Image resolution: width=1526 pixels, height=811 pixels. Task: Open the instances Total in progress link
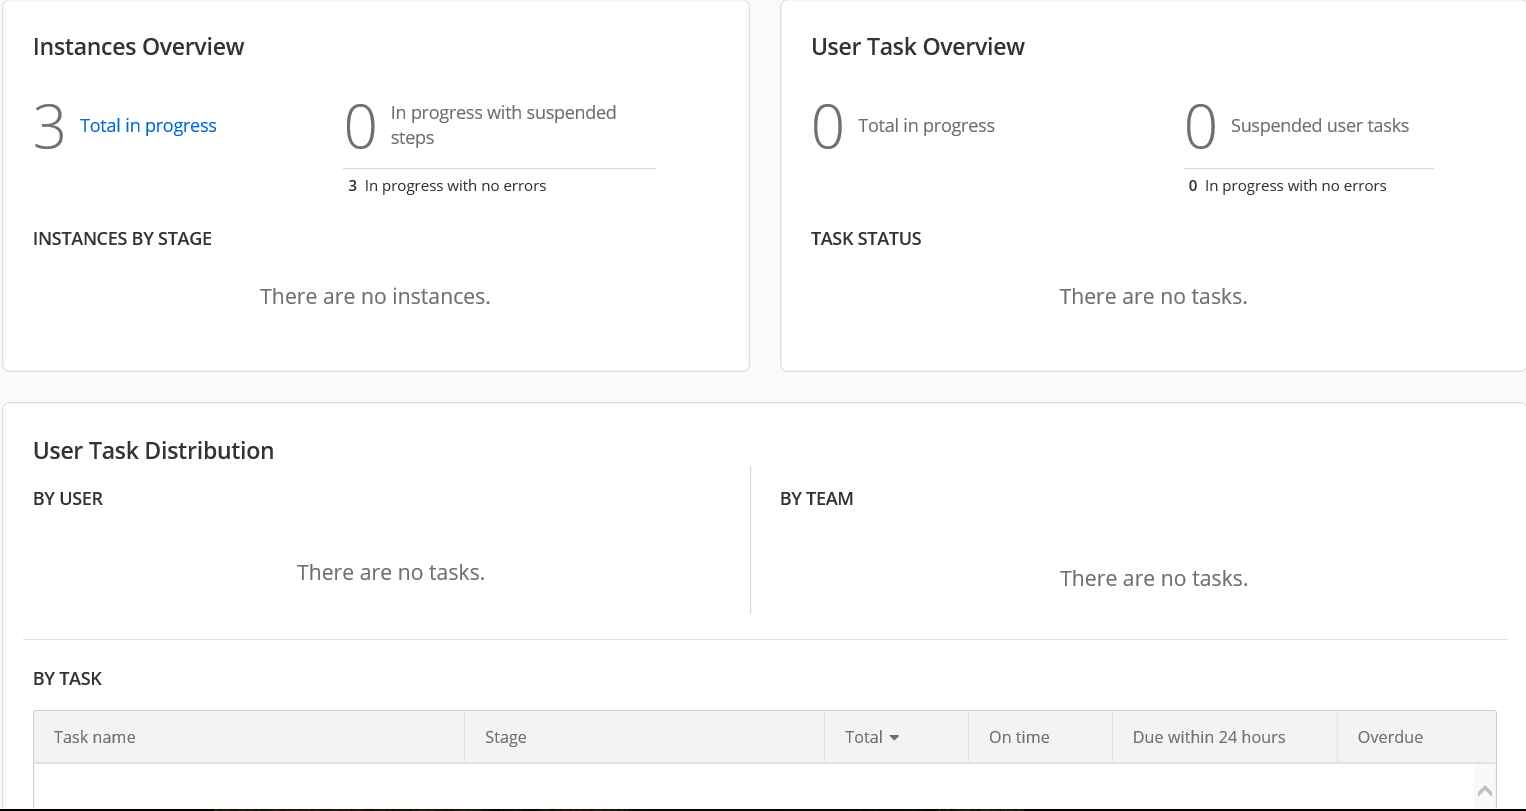pyautogui.click(x=148, y=126)
